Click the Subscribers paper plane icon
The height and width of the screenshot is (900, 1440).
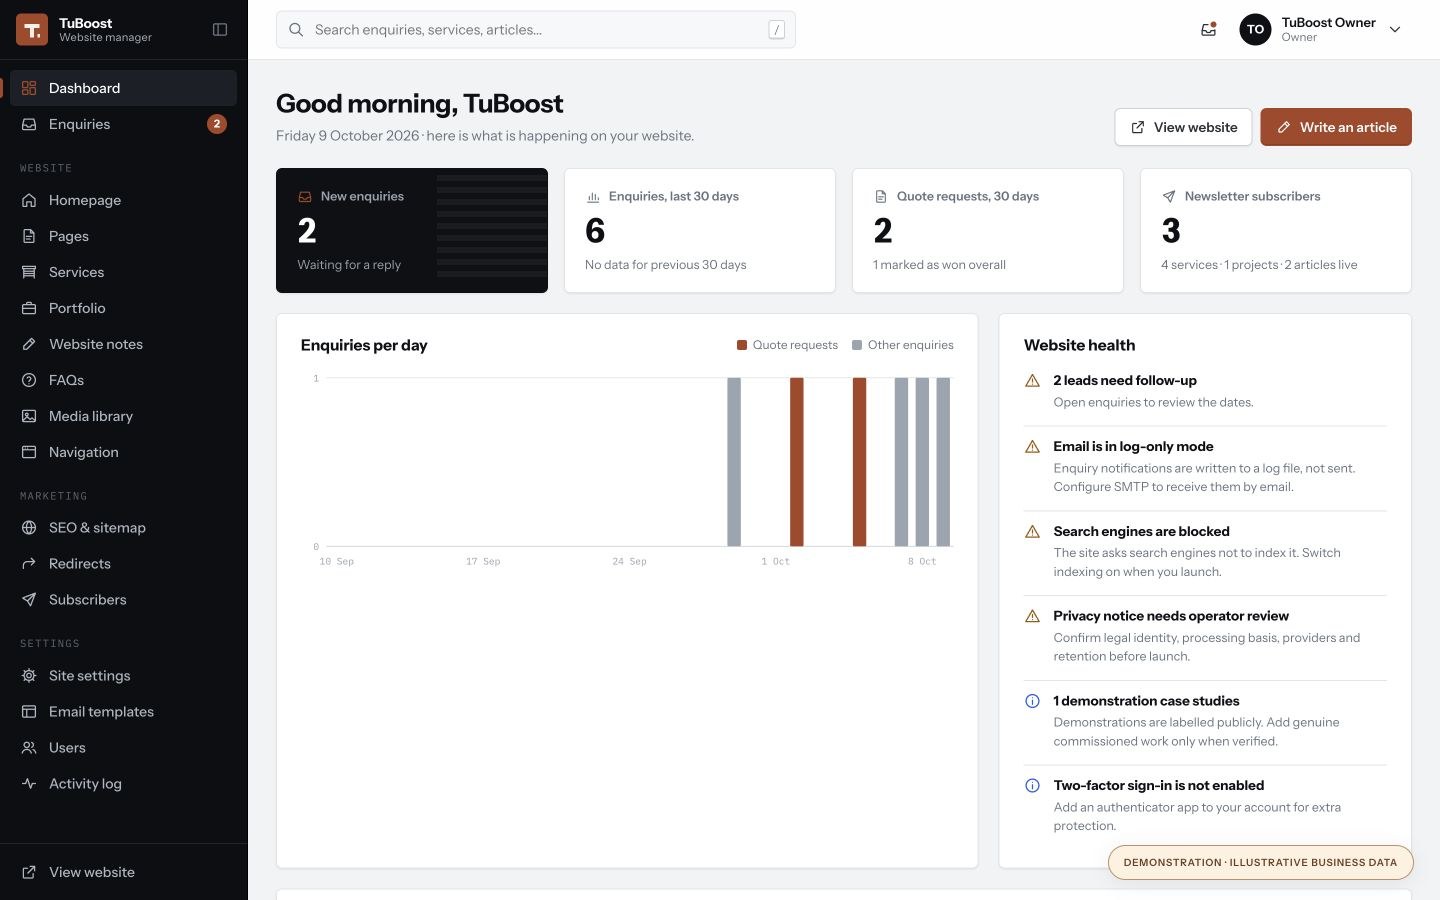coord(29,600)
